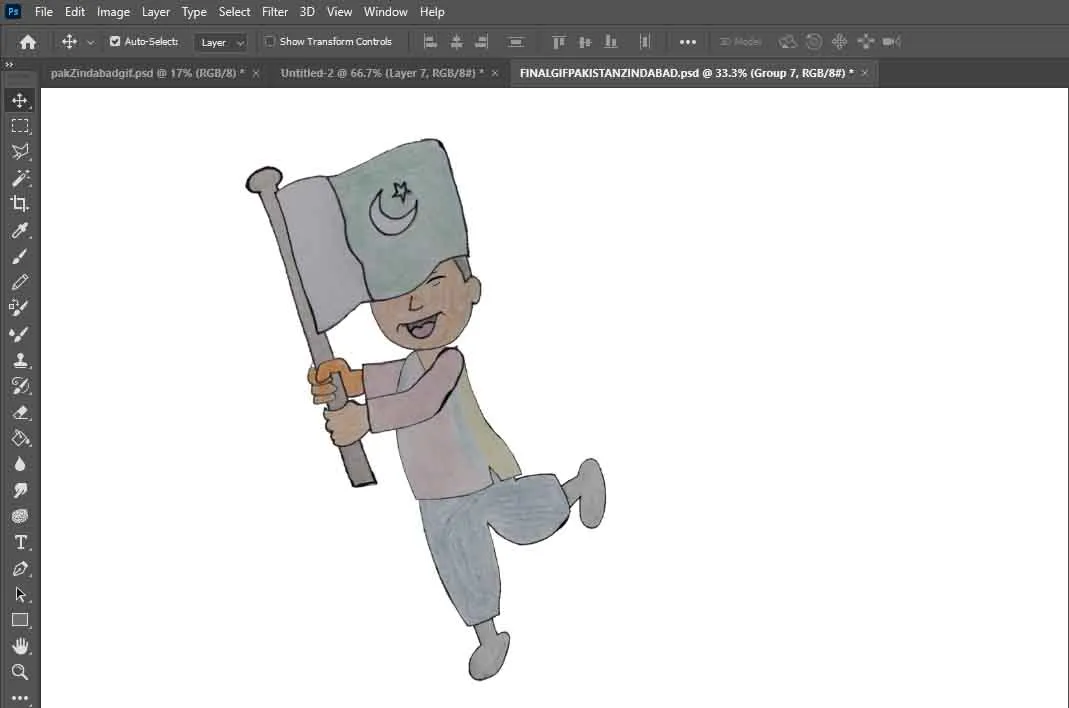1069x708 pixels.
Task: Open the Layer auto-select dropdown
Action: (x=222, y=43)
